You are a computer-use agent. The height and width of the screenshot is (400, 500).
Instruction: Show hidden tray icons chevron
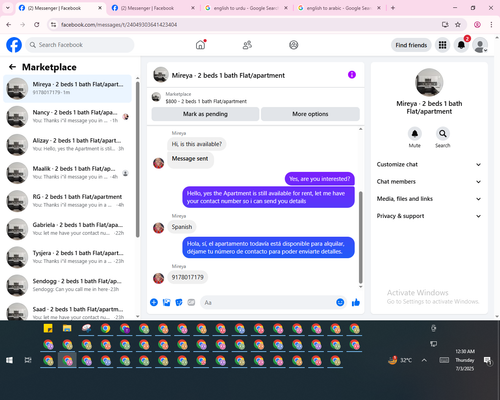pos(424,360)
